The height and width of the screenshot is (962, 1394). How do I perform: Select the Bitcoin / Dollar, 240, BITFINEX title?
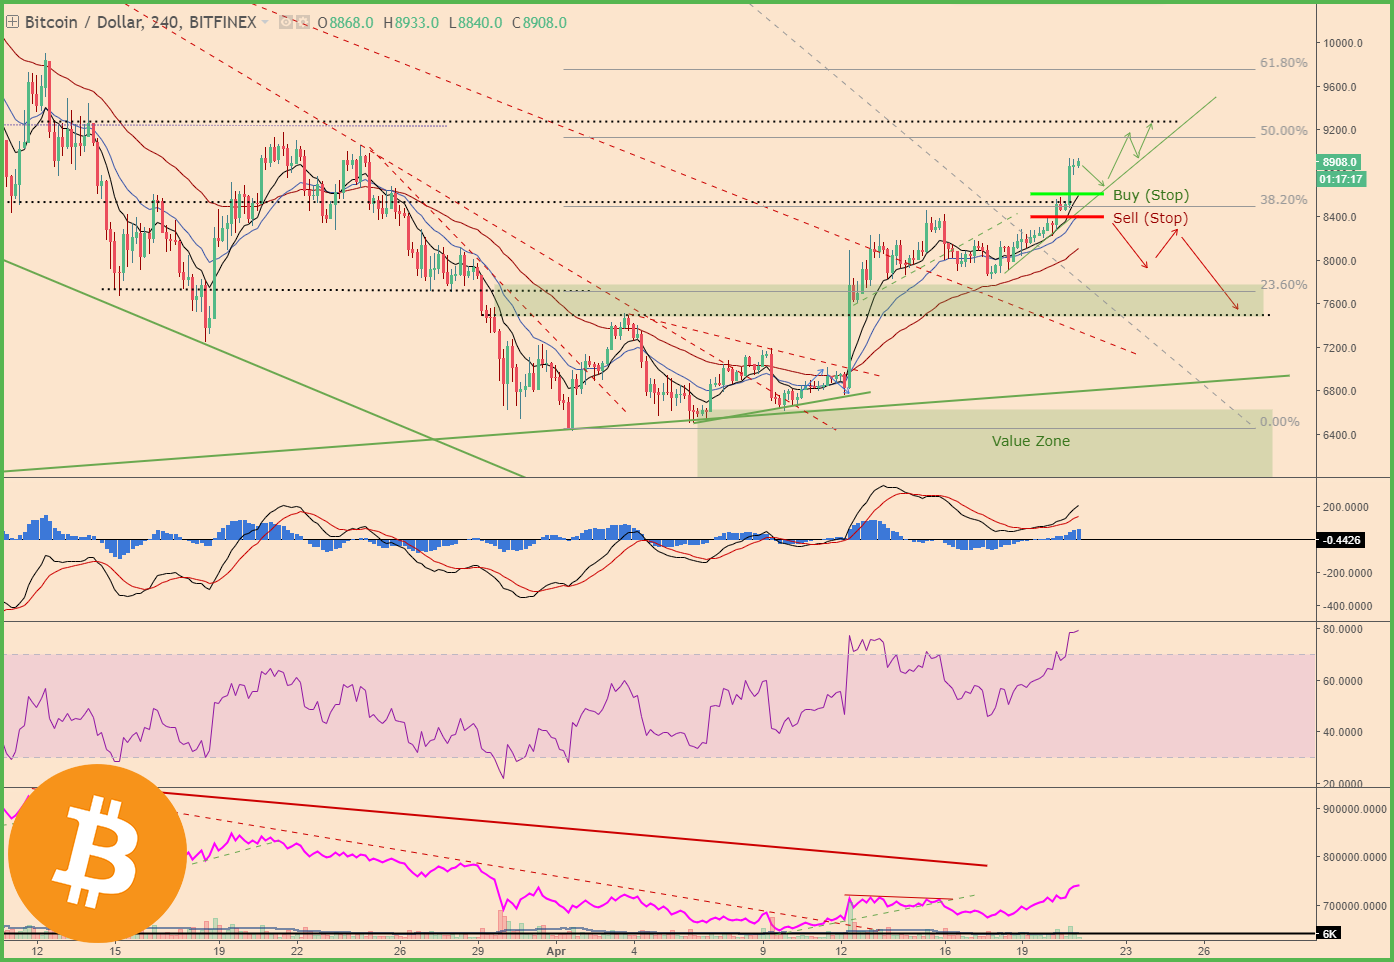click(x=141, y=22)
